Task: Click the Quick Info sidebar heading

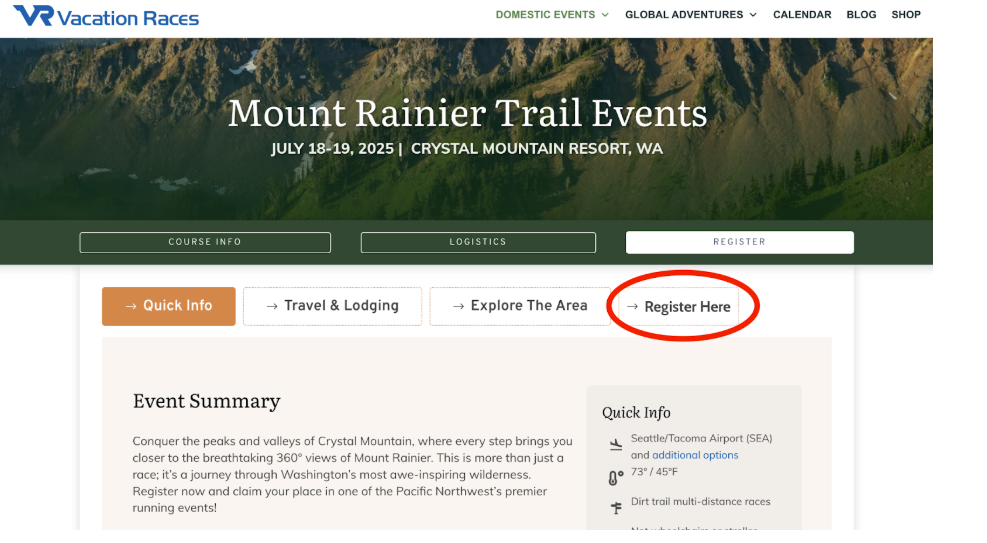Action: 636,413
